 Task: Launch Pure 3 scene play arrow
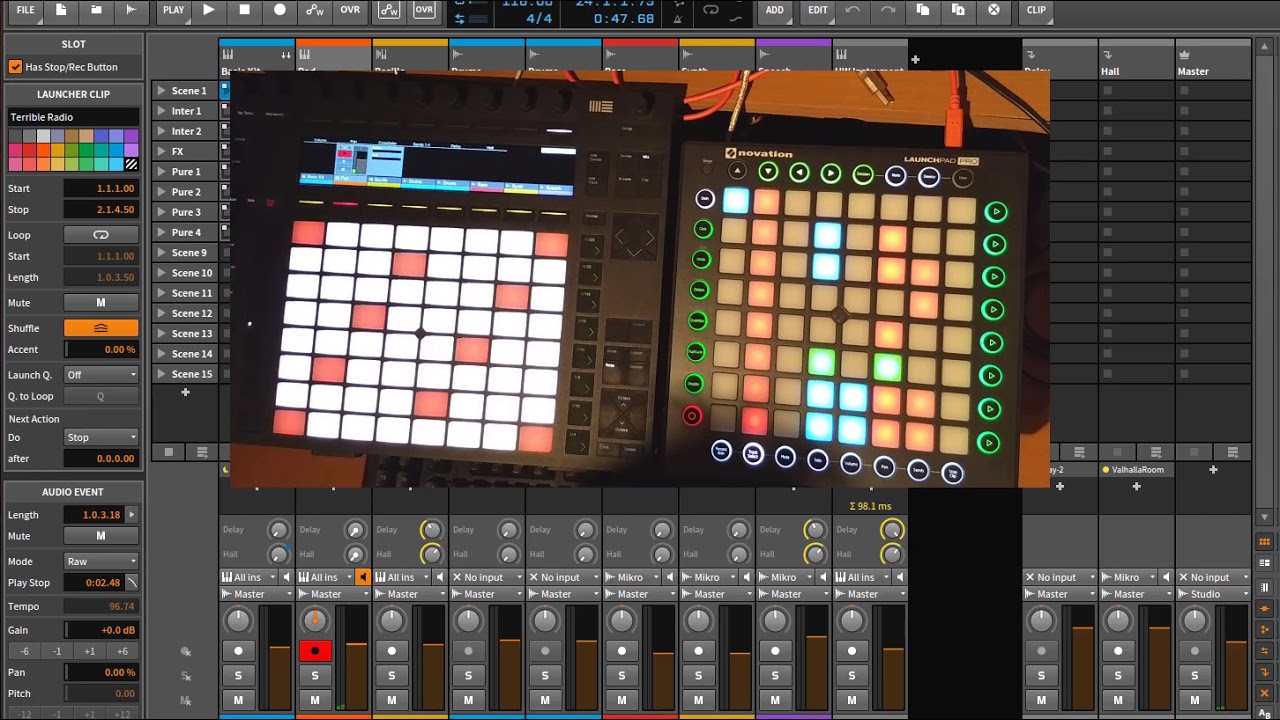[x=161, y=212]
